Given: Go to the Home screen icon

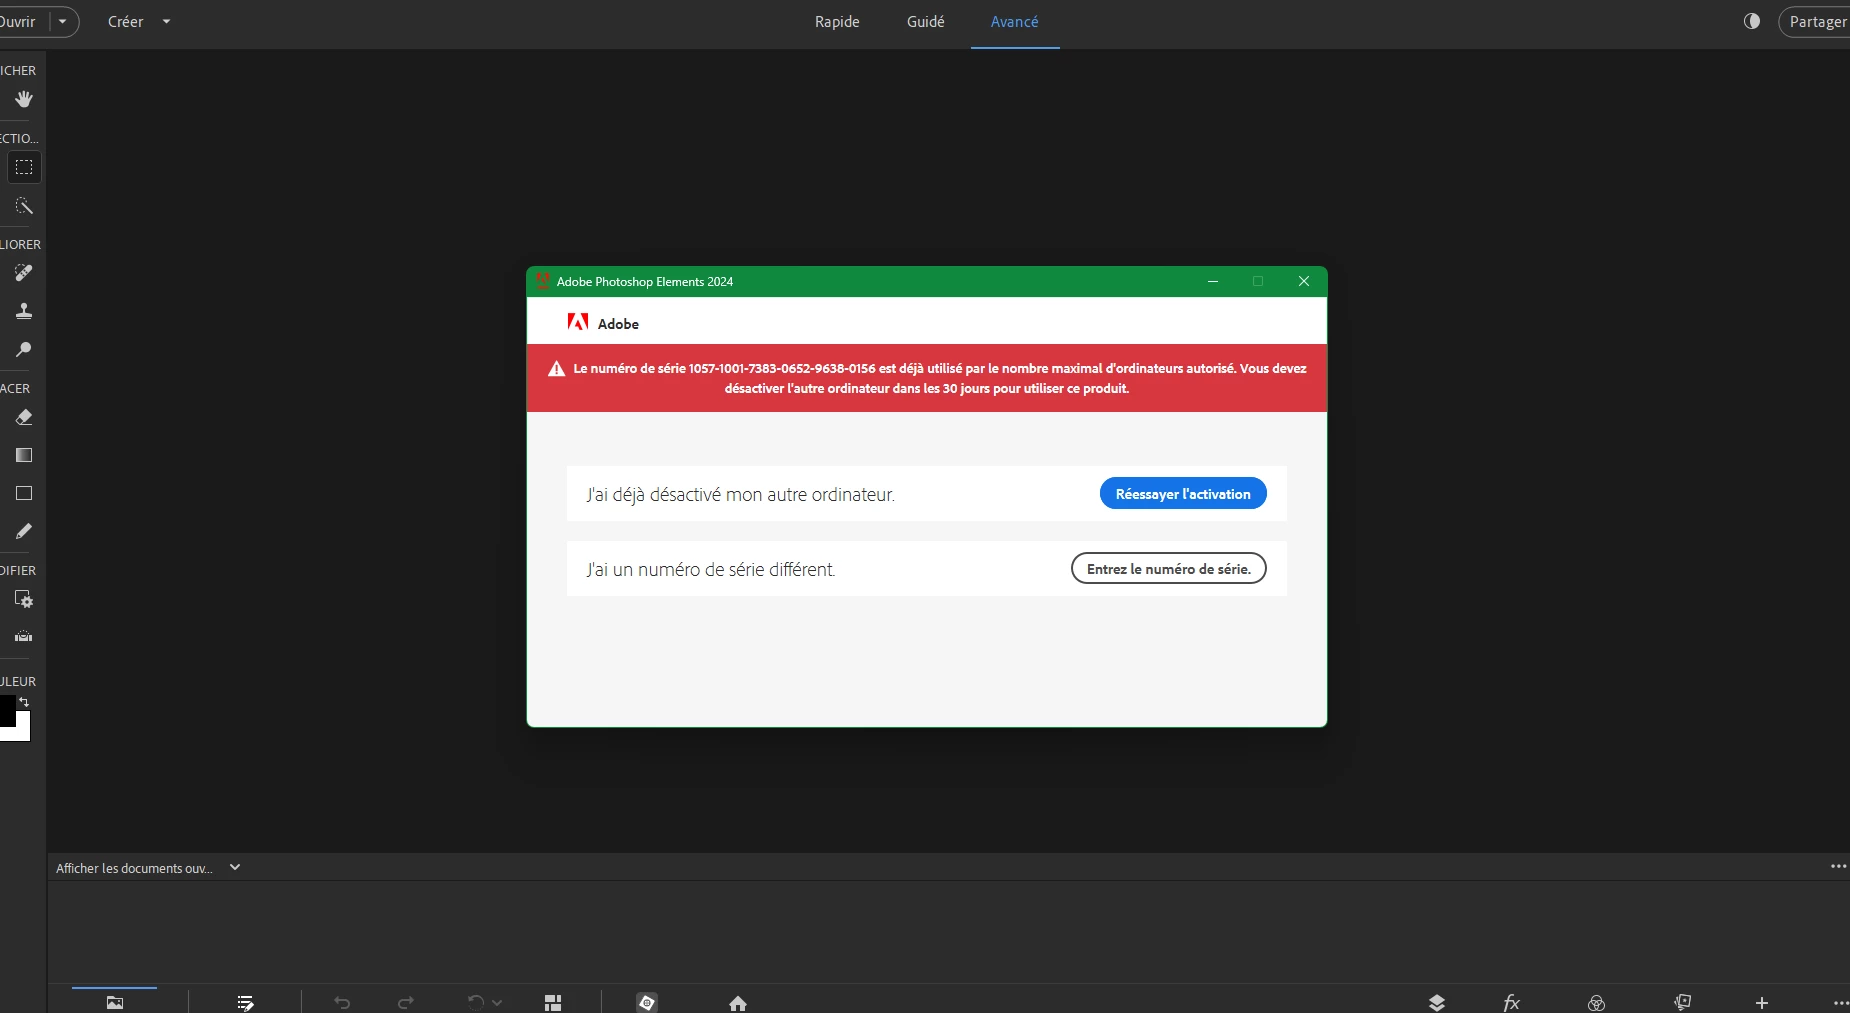Looking at the screenshot, I should pyautogui.click(x=738, y=1003).
